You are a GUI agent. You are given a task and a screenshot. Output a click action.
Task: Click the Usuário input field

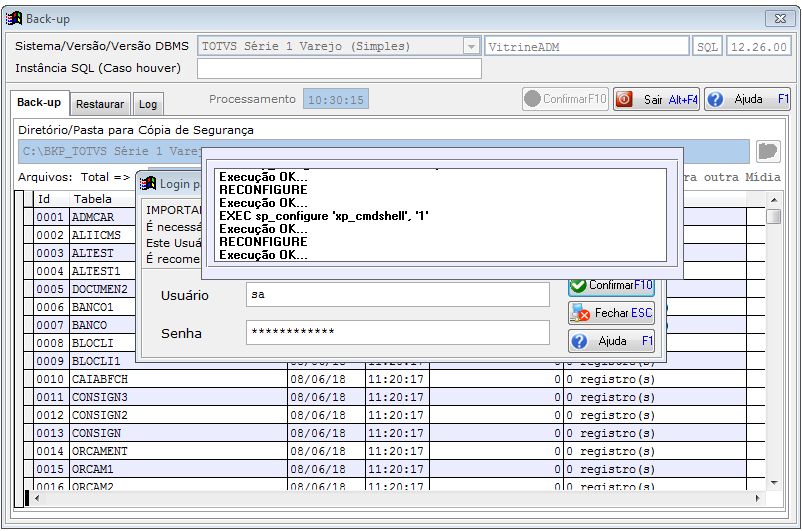click(397, 295)
